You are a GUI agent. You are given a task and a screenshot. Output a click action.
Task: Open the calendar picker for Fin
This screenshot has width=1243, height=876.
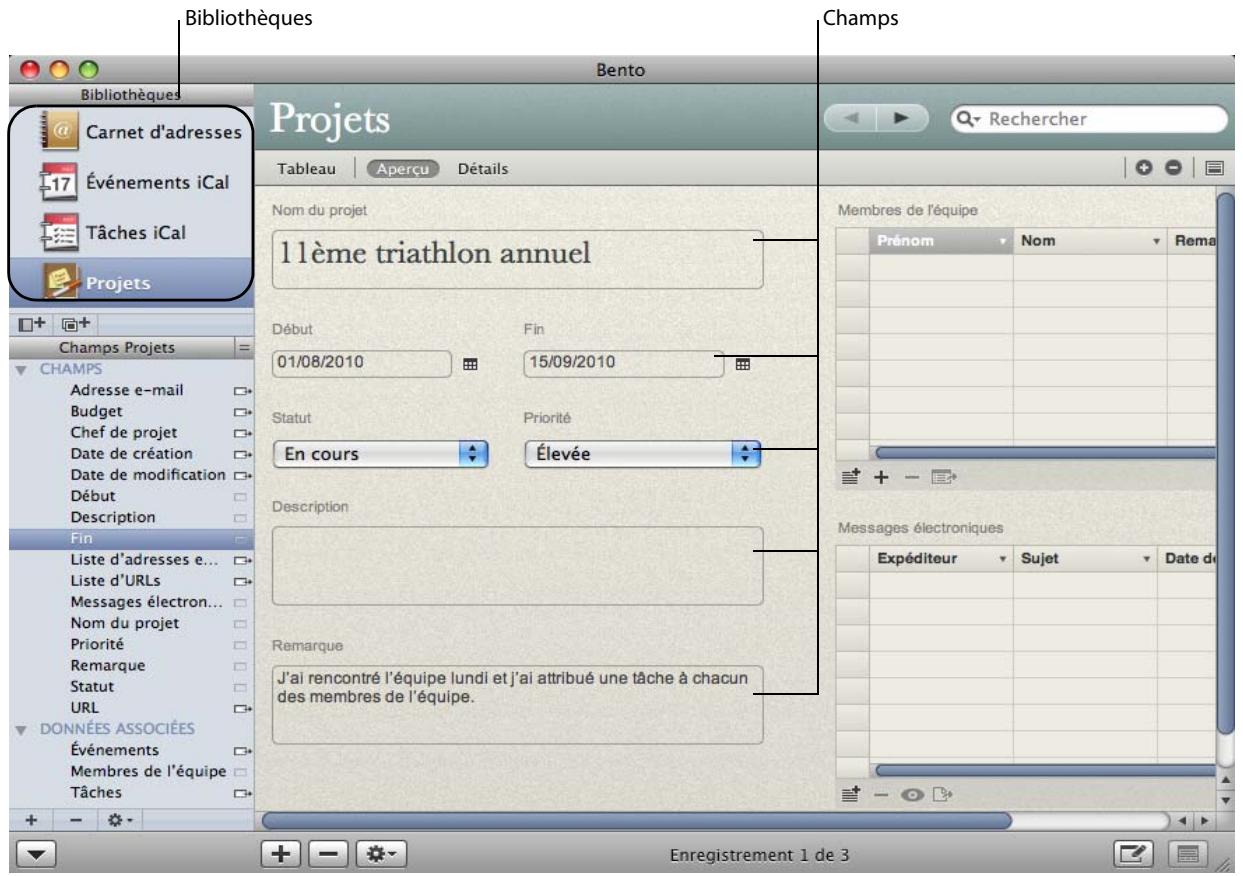742,365
